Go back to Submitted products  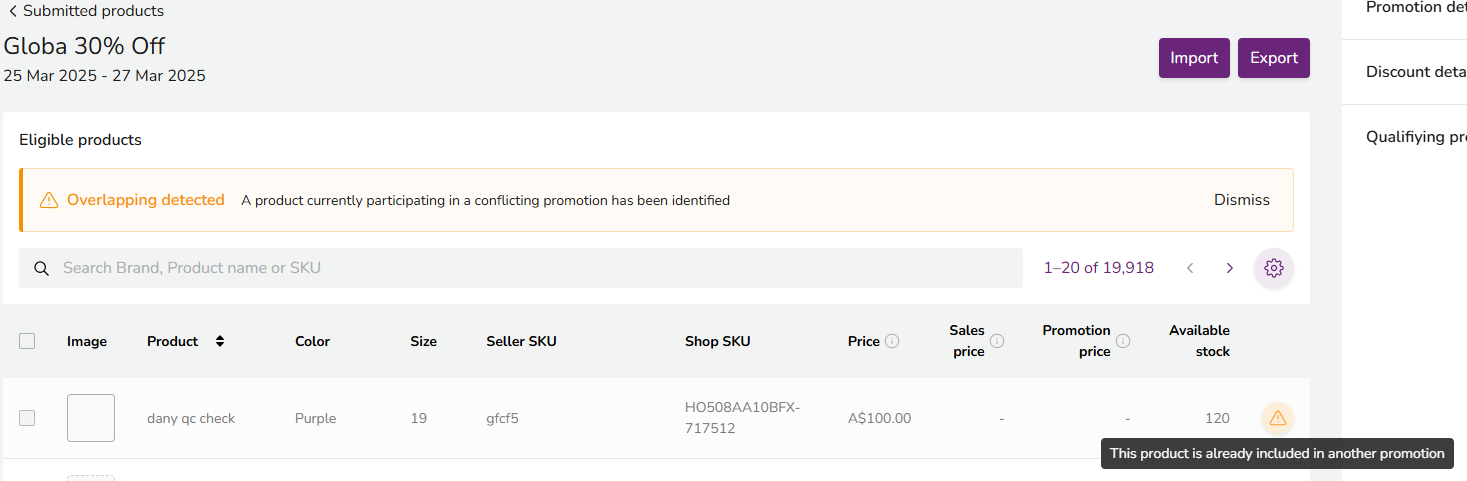(x=86, y=11)
